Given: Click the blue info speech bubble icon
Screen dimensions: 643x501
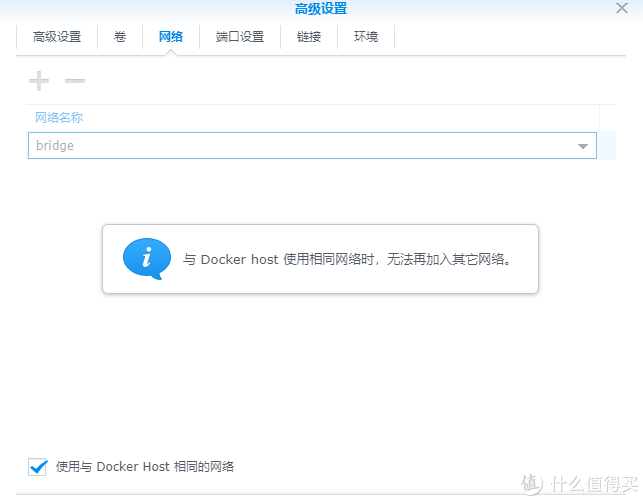Looking at the screenshot, I should [147, 259].
